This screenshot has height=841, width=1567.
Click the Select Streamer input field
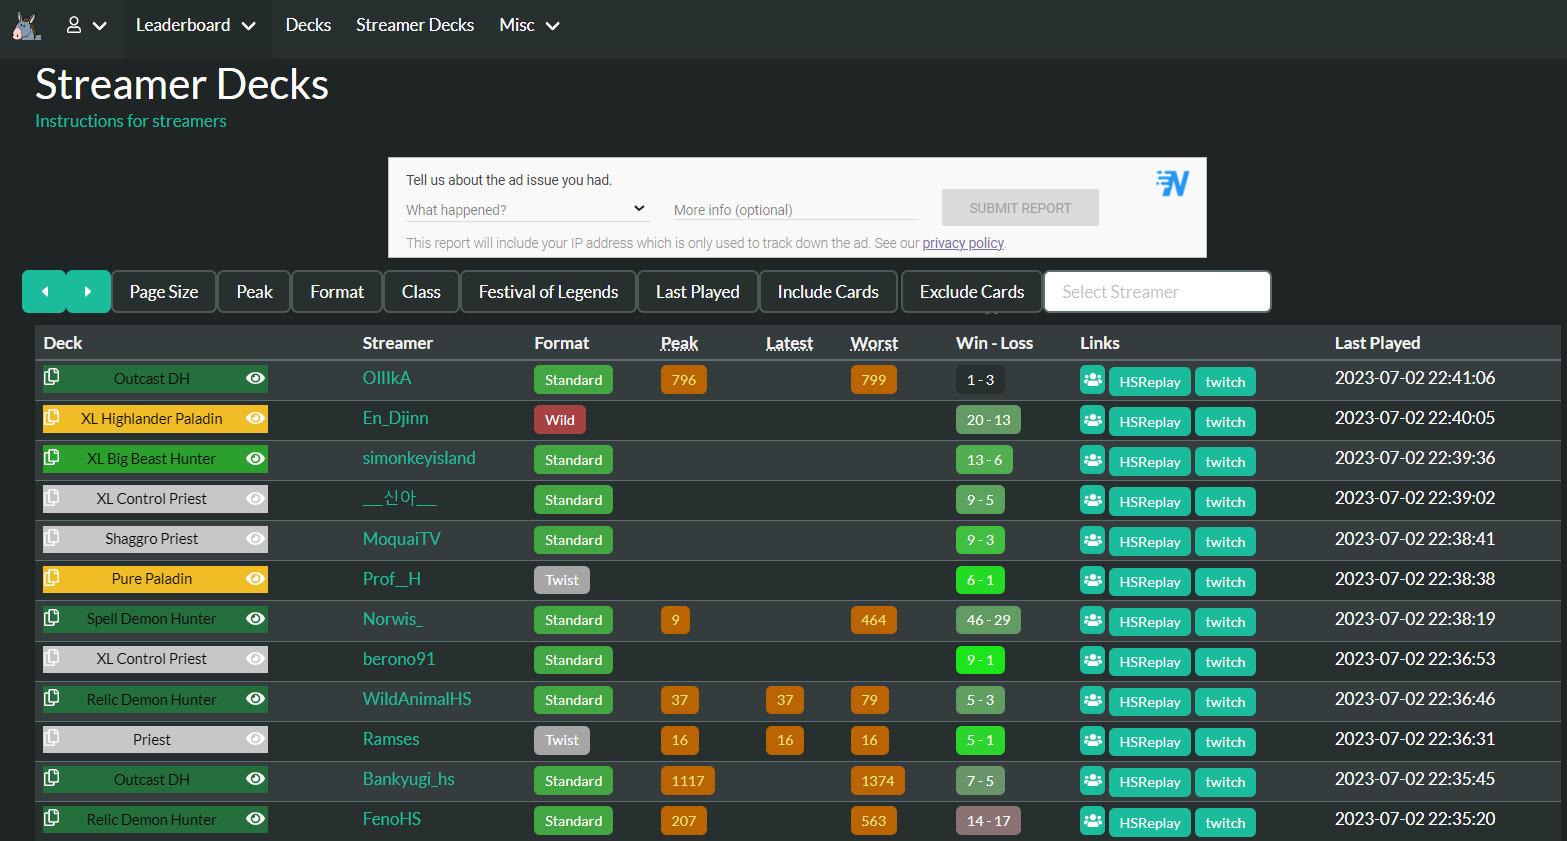(1157, 292)
